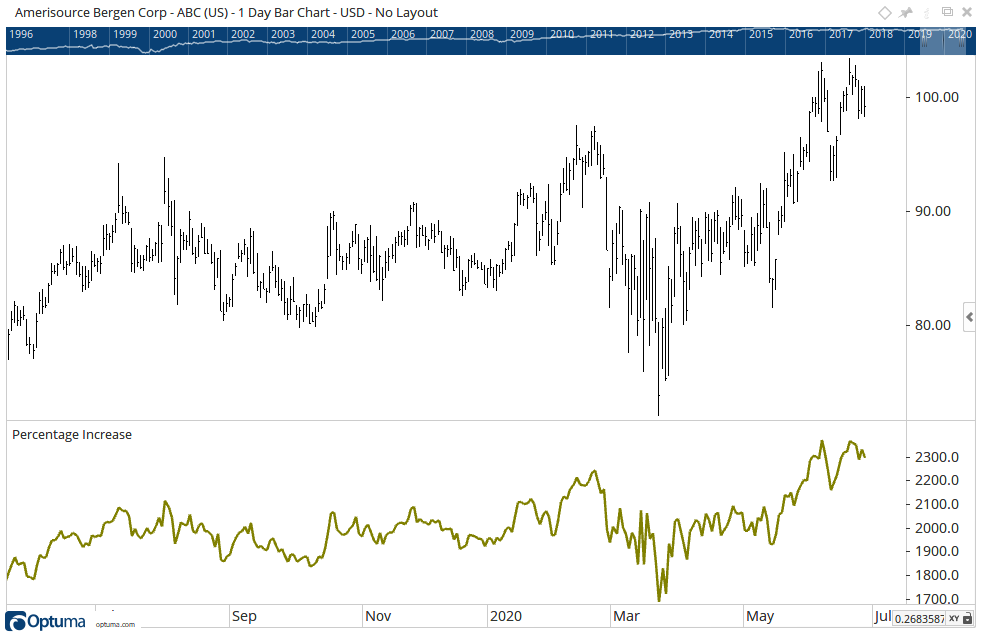Image resolution: width=982 pixels, height=635 pixels.
Task: Click the Nov label on the date axis
Action: click(378, 616)
